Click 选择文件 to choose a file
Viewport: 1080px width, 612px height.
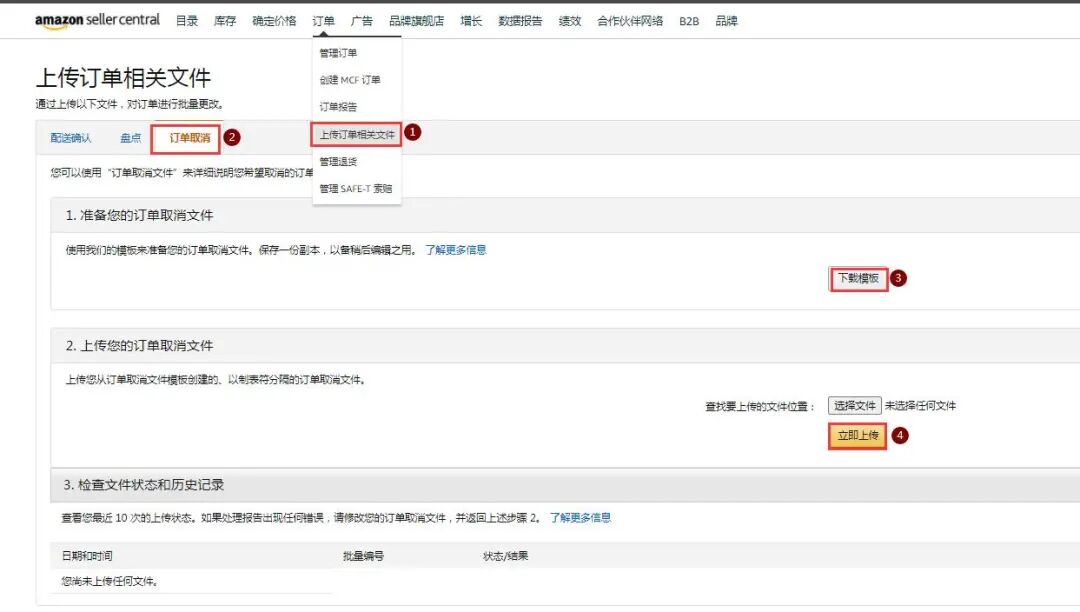[x=855, y=405]
